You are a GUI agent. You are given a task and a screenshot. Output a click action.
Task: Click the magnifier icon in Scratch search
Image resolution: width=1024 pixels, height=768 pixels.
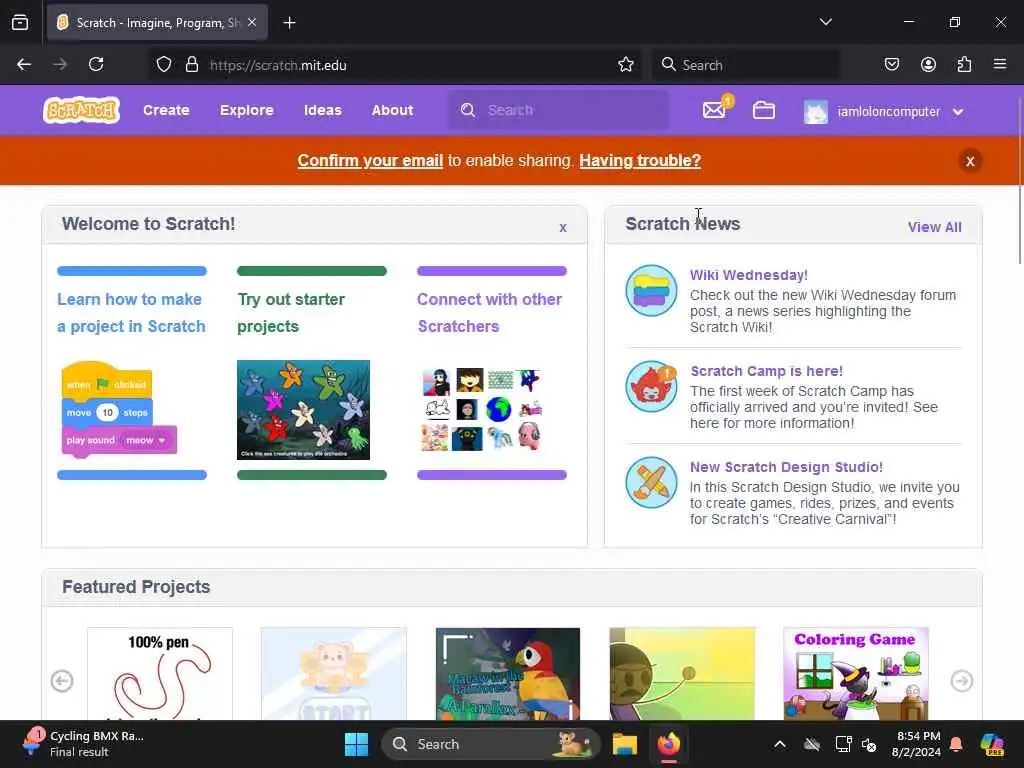468,110
